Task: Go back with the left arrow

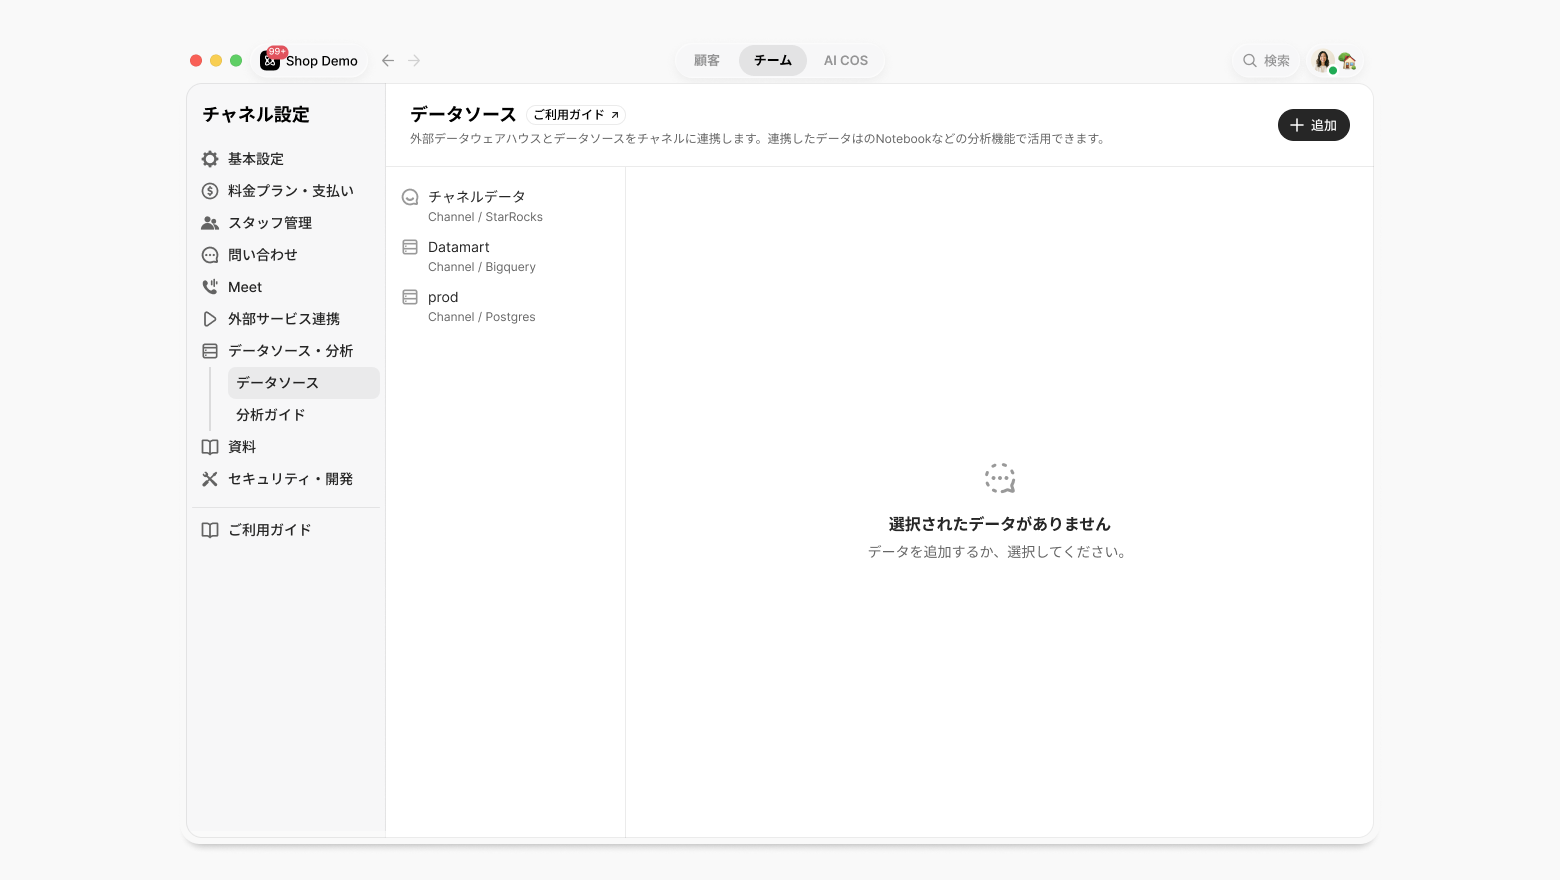Action: (388, 61)
